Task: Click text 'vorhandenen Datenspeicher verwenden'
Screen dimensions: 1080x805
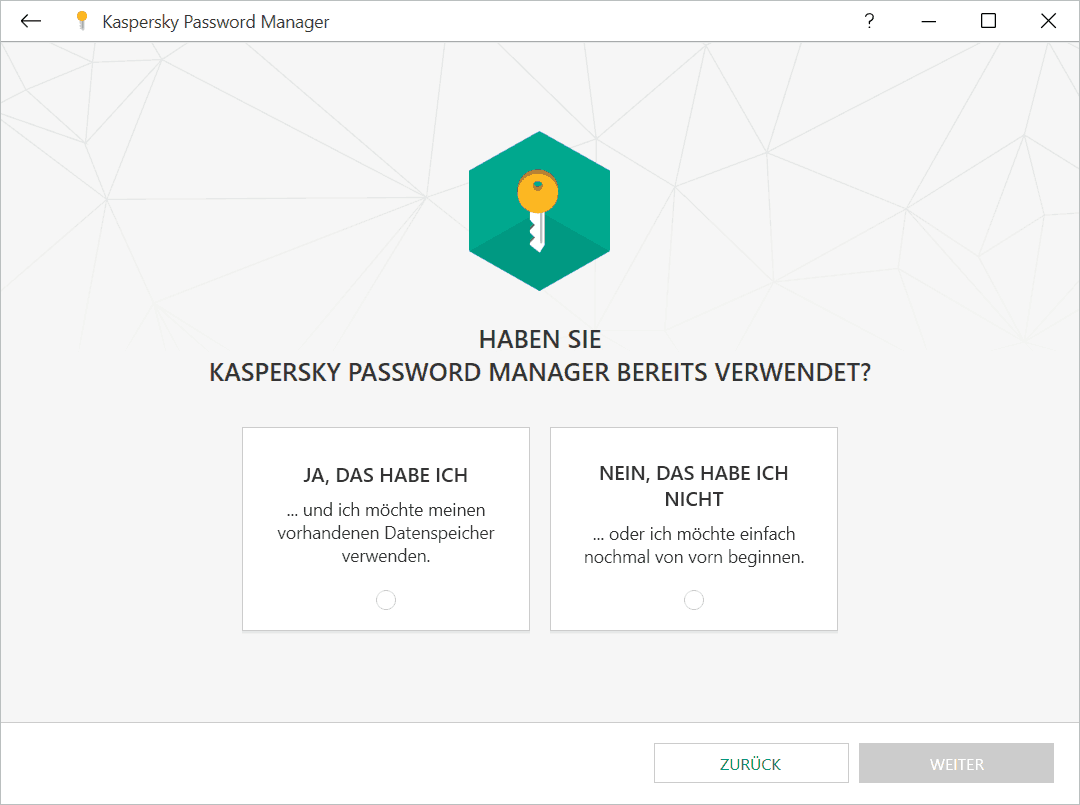Action: click(386, 545)
